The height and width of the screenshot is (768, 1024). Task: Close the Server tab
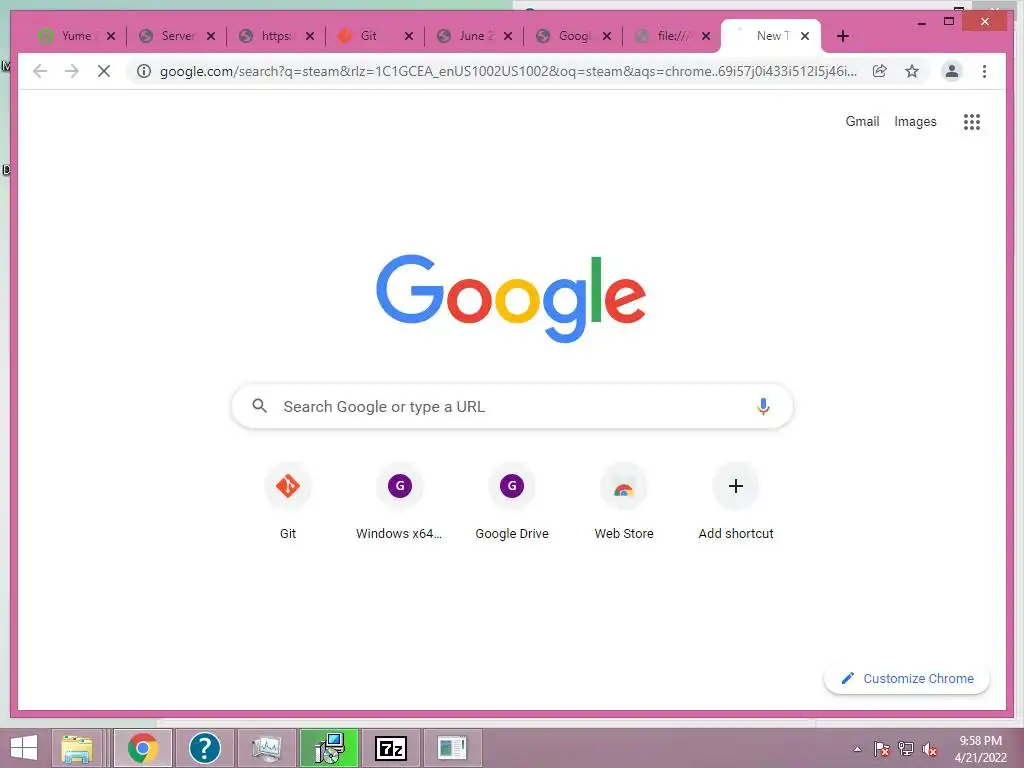point(211,36)
